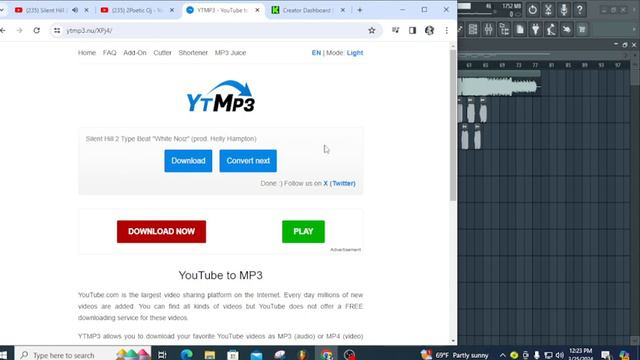The image size is (640, 360).
Task: Toggle the Light mode link on YTMP3
Action: point(355,53)
